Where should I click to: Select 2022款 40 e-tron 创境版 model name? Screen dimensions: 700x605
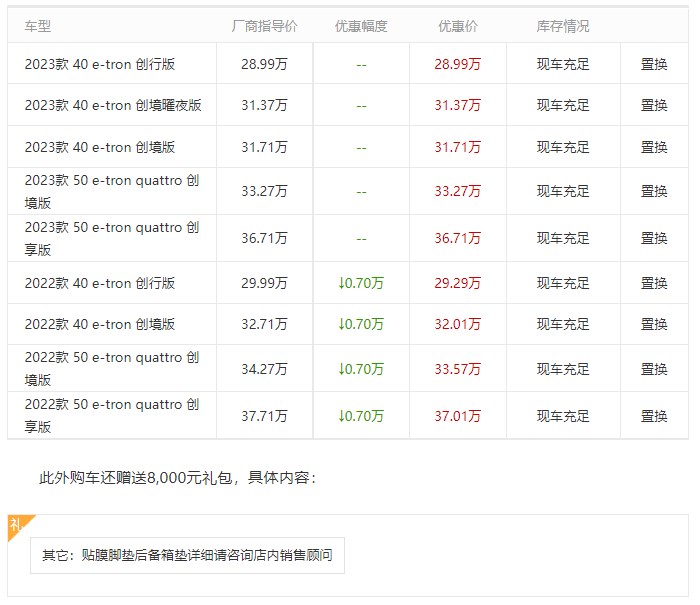pos(100,324)
